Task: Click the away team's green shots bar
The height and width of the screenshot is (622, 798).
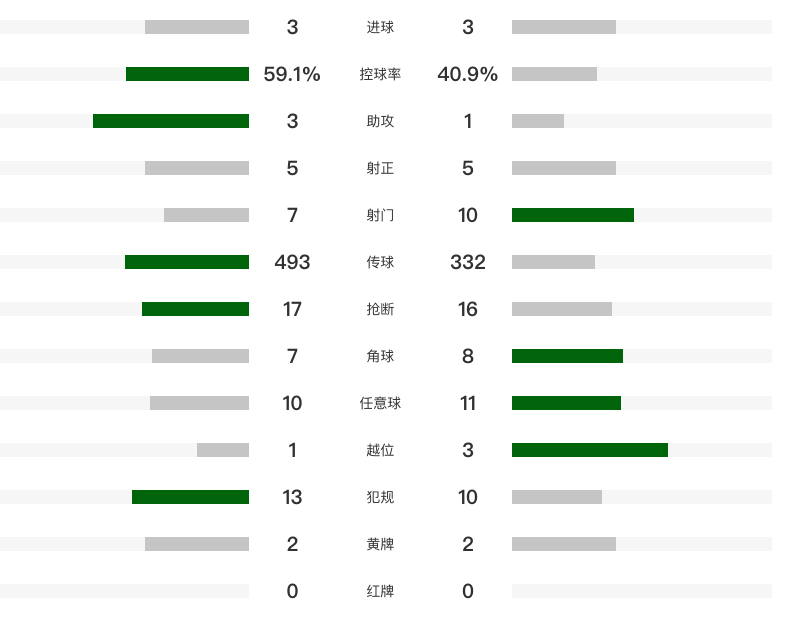Action: pyautogui.click(x=572, y=215)
